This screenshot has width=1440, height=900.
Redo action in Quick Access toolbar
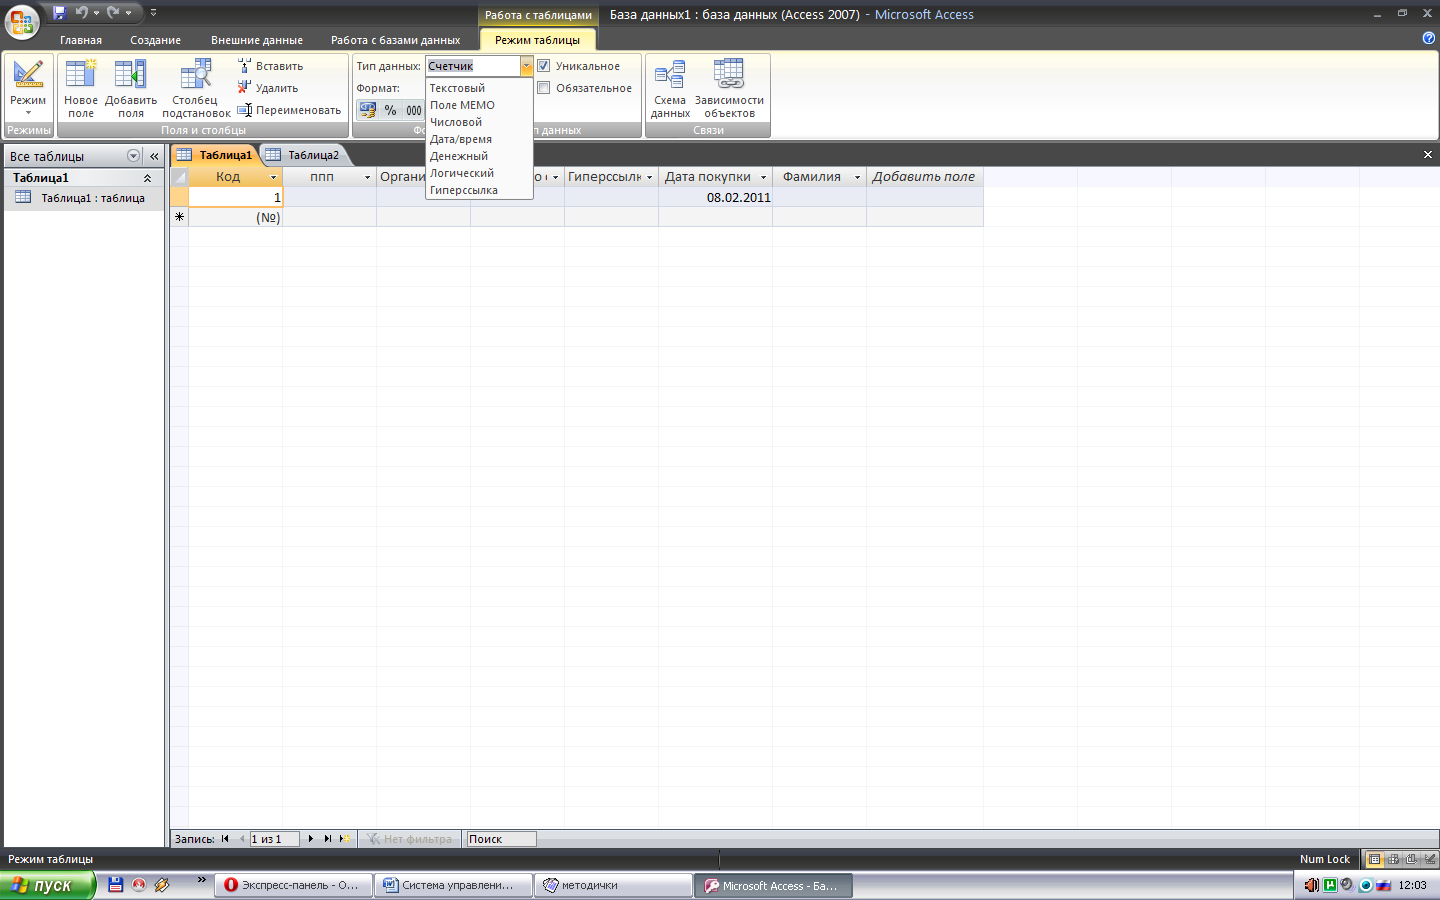(113, 13)
